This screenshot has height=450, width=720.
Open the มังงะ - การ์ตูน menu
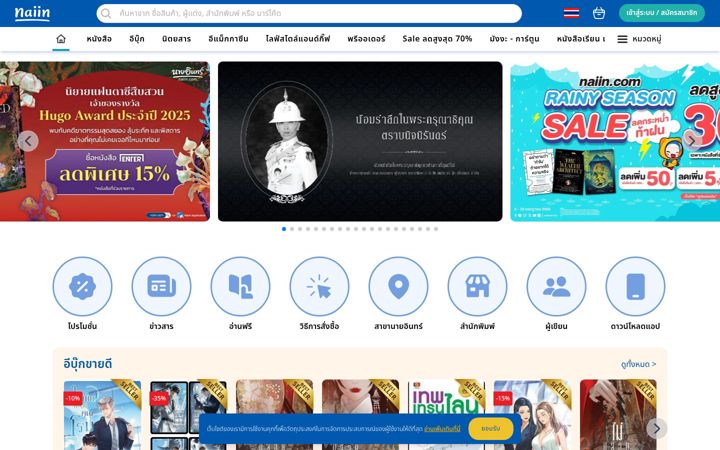(x=514, y=39)
